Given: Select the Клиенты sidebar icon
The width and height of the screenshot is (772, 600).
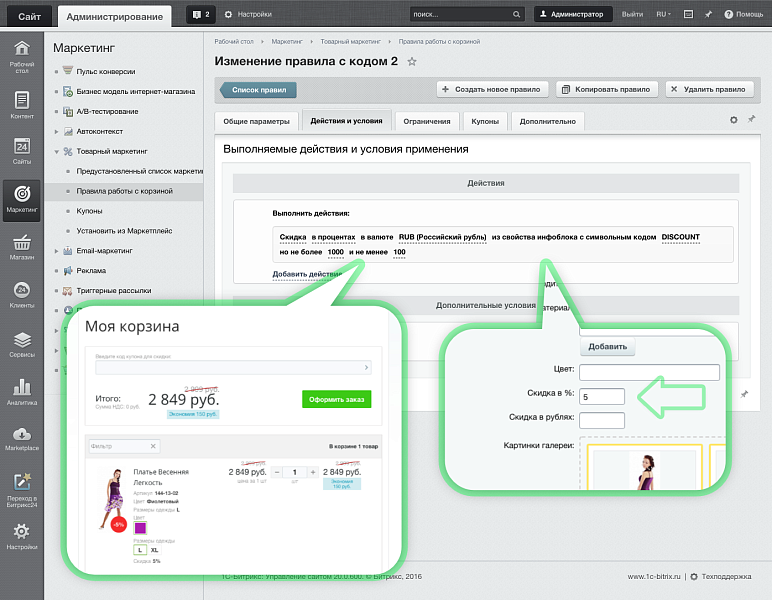Looking at the screenshot, I should click(21, 294).
